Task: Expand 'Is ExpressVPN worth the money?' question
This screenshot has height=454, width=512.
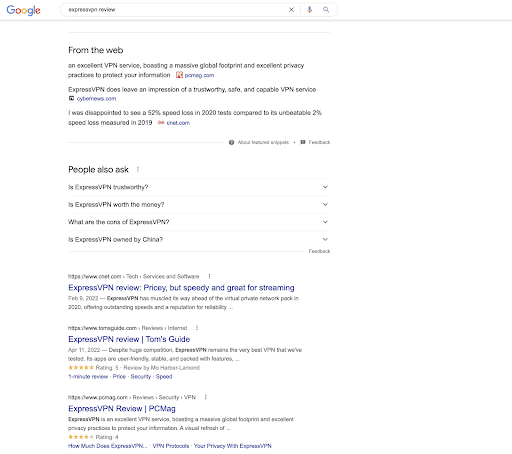Action: (199, 204)
